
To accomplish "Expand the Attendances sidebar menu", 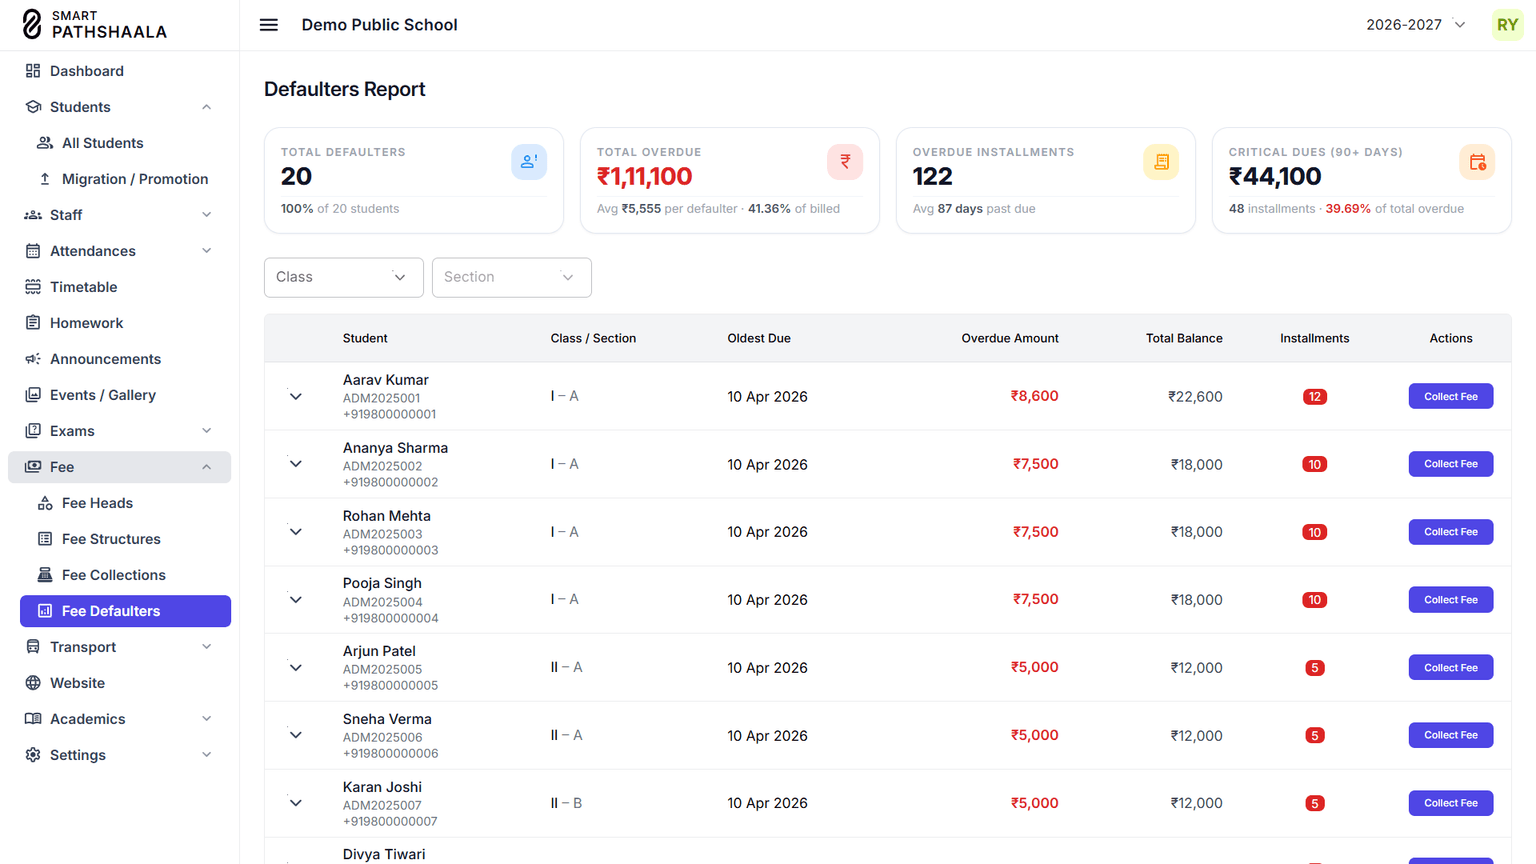I will click(x=119, y=251).
